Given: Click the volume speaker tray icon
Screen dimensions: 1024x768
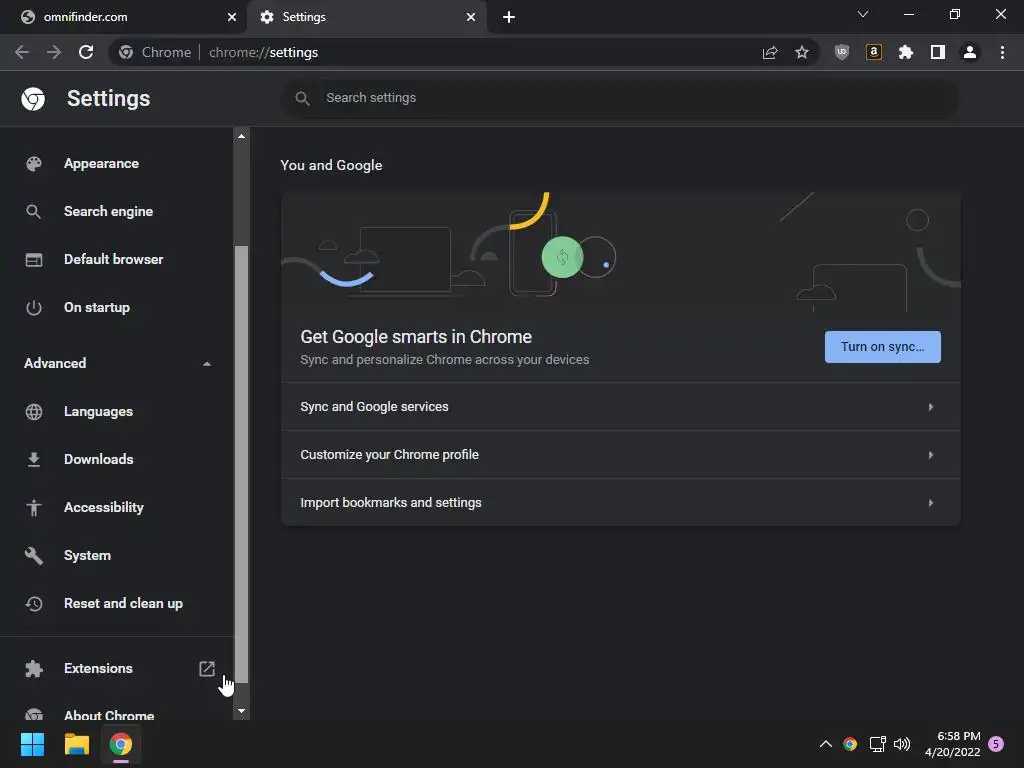Looking at the screenshot, I should tap(902, 744).
